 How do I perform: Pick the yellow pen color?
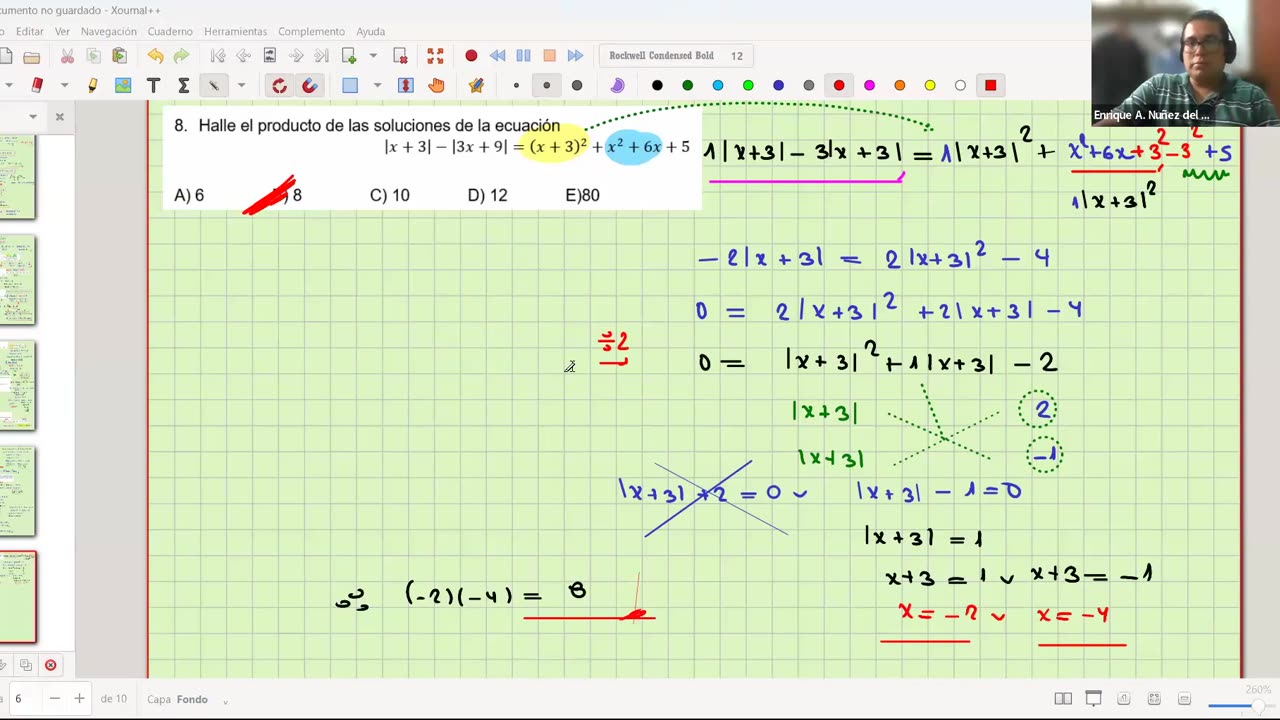[930, 86]
